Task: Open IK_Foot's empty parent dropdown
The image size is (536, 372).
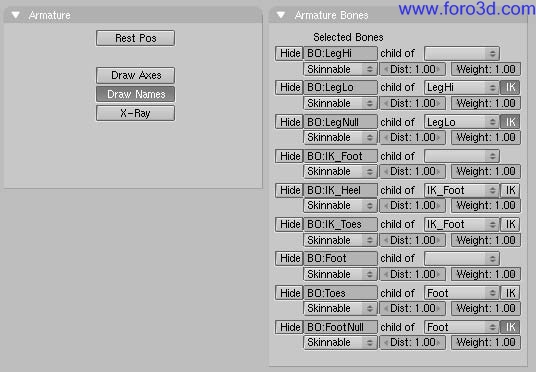Action: [x=462, y=156]
